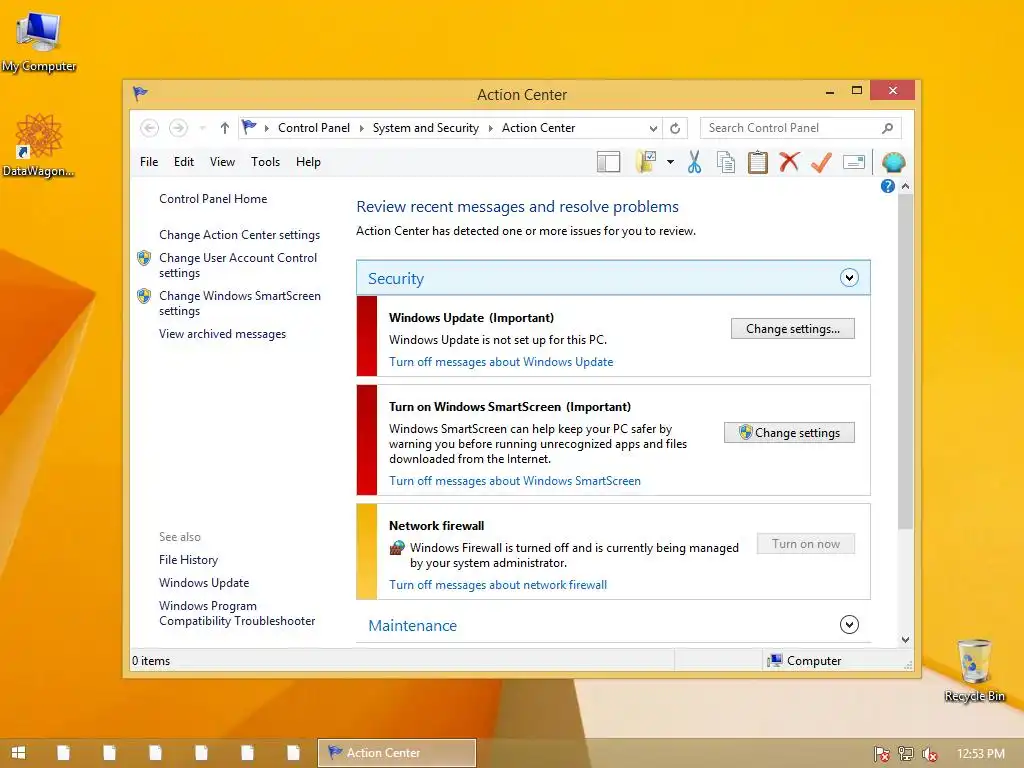Turn off messages about Windows SmartScreen

coord(515,481)
